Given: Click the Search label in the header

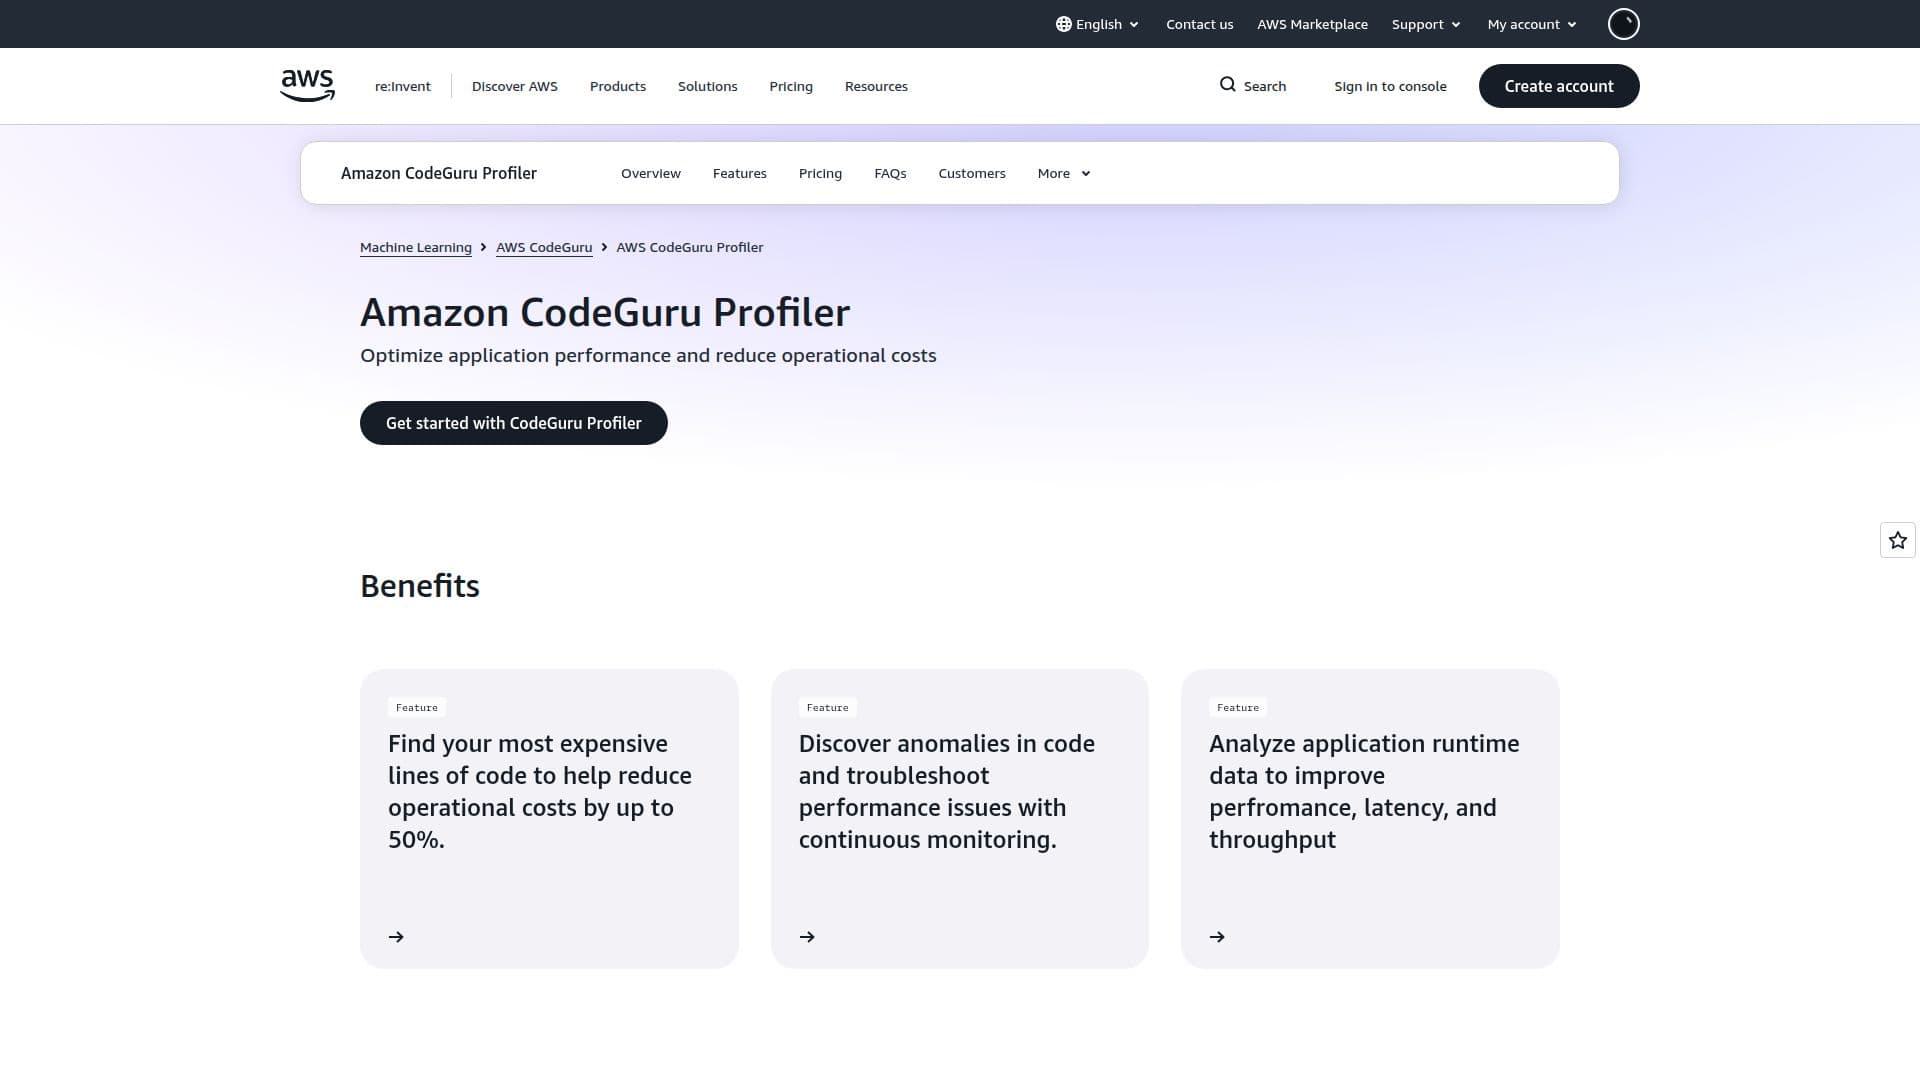Looking at the screenshot, I should pyautogui.click(x=1264, y=86).
